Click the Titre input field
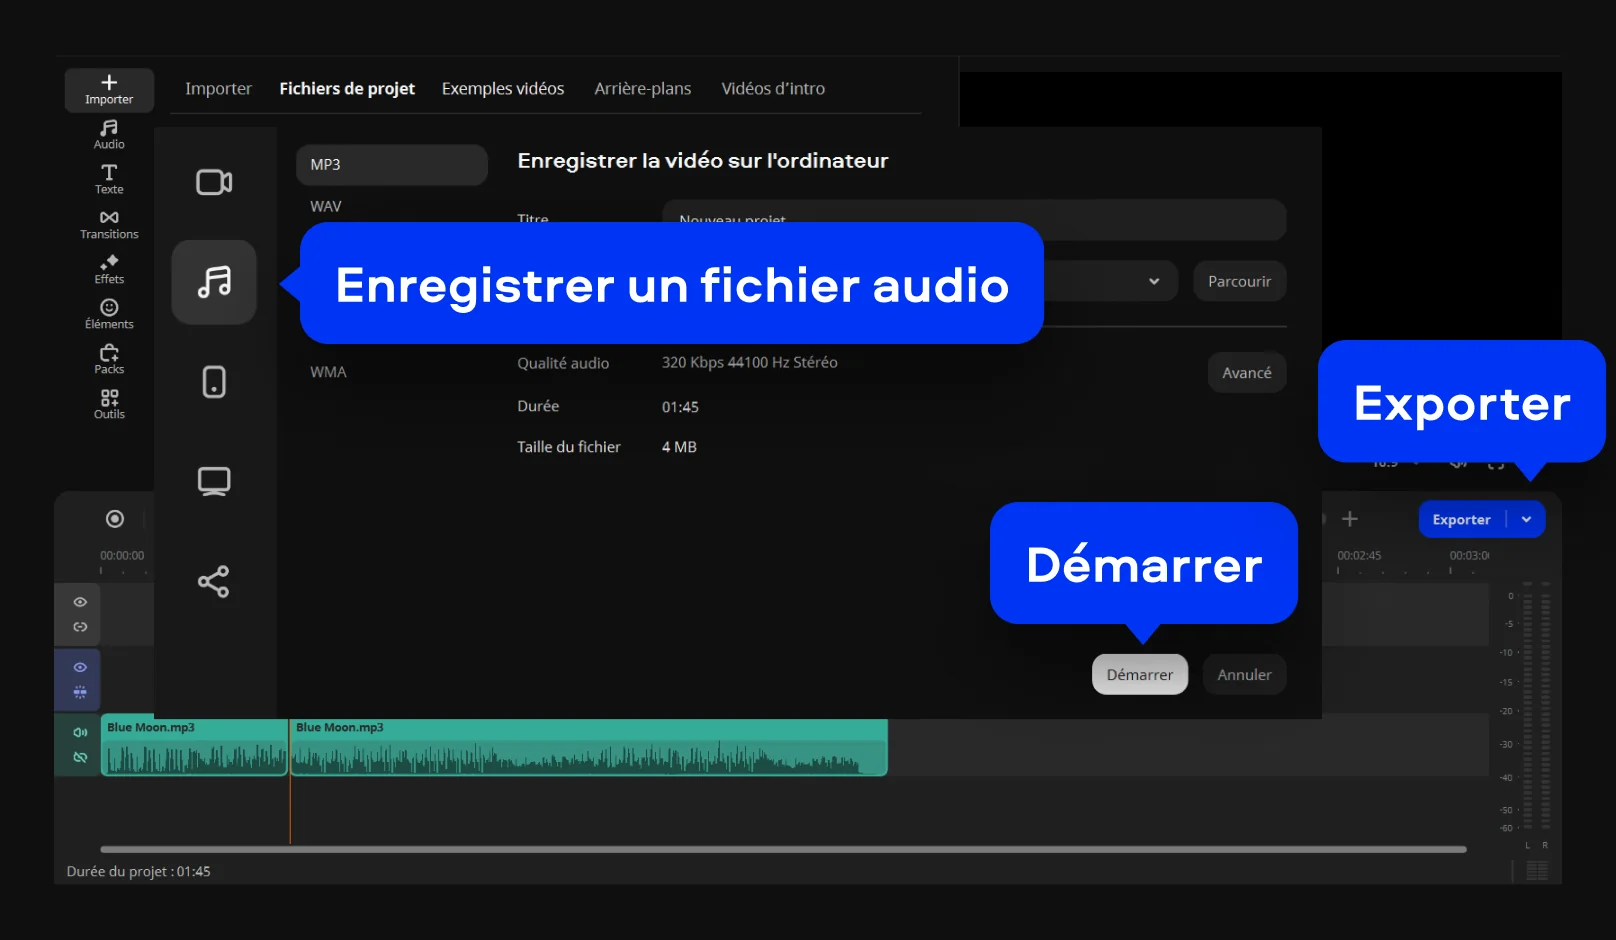 (974, 219)
